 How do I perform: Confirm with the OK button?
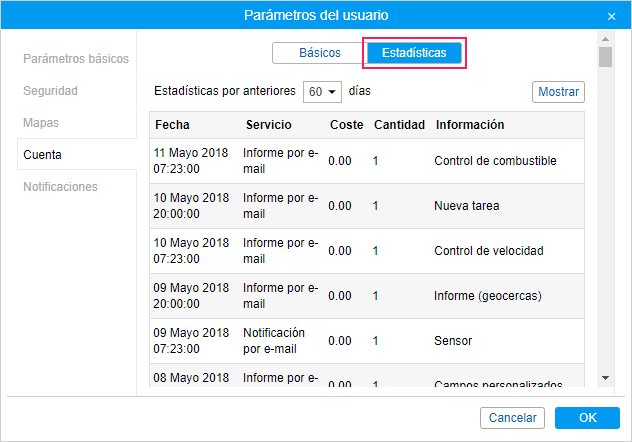587,418
